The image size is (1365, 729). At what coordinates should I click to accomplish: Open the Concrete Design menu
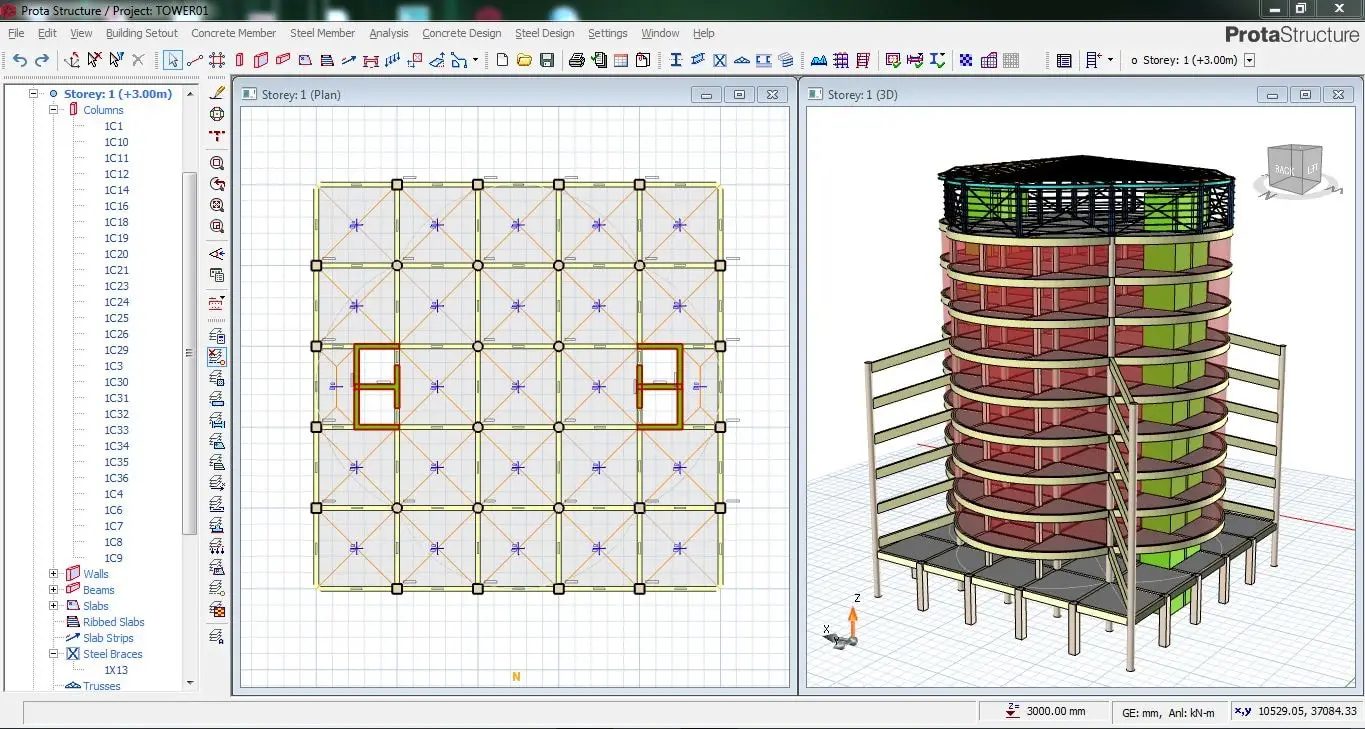(461, 33)
